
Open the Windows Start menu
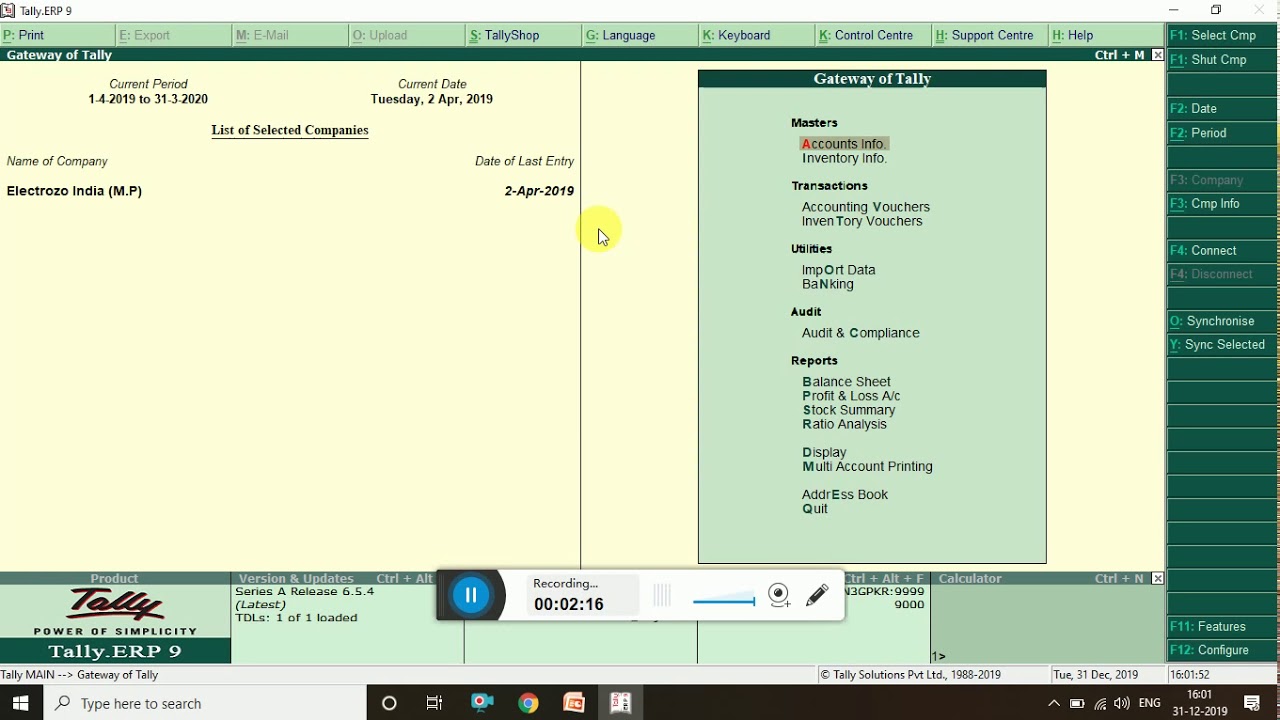(x=21, y=703)
